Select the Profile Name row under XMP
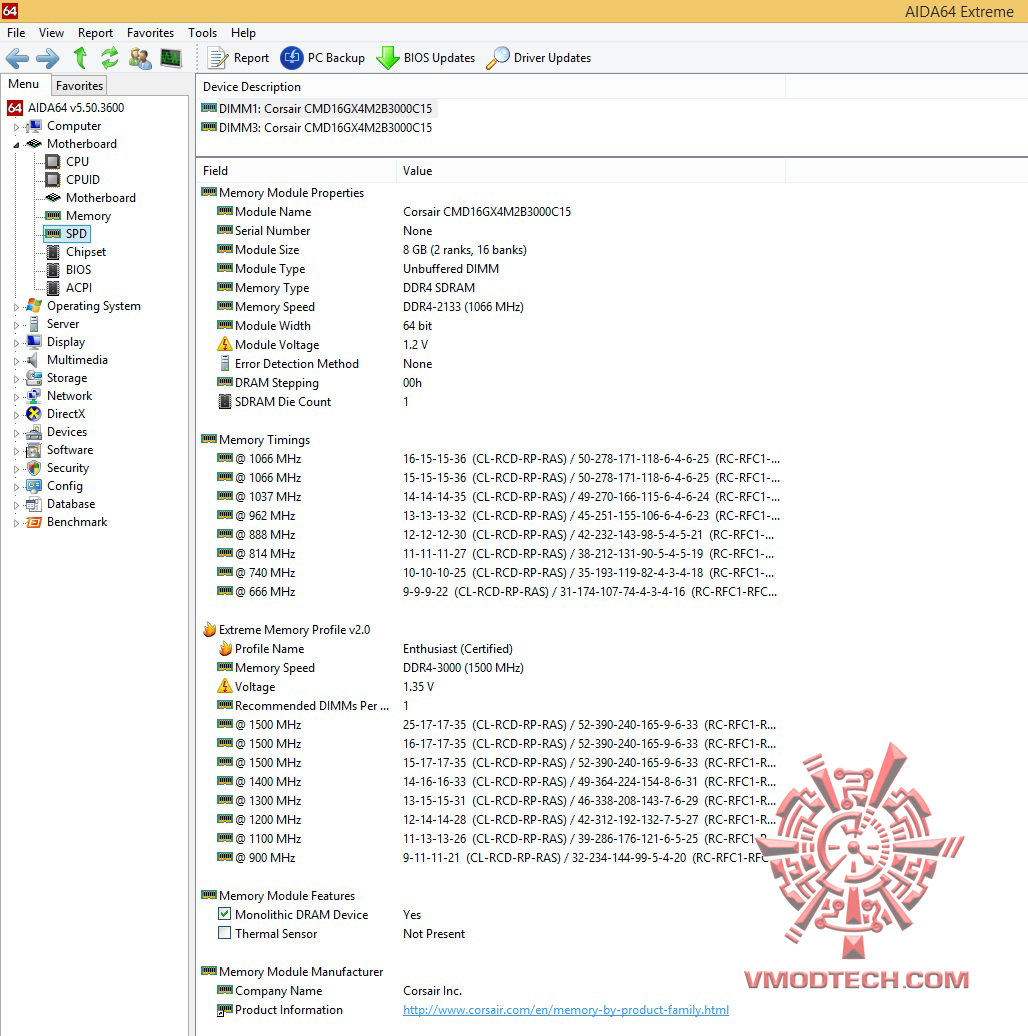This screenshot has width=1028, height=1036. pos(491,649)
